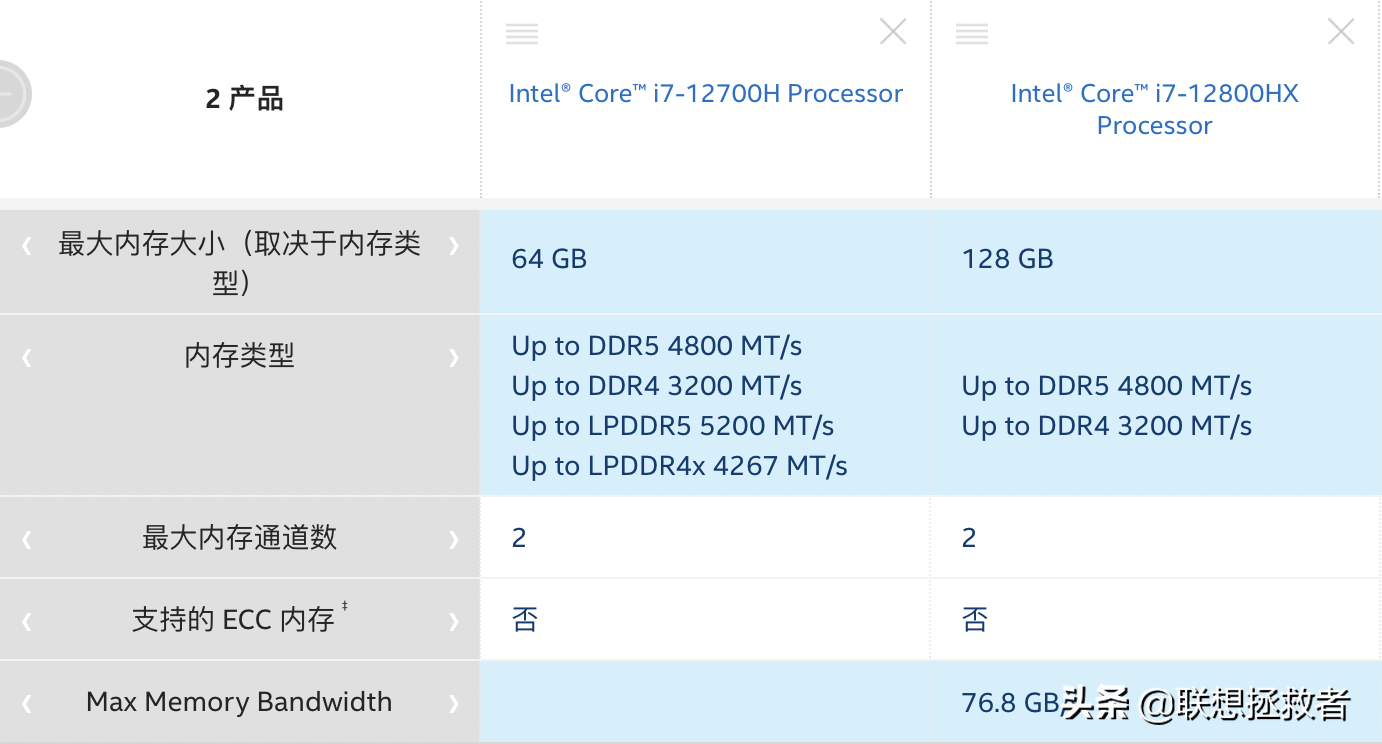
Task: Click right arrow on 最大内存通道数 row
Action: [x=454, y=539]
